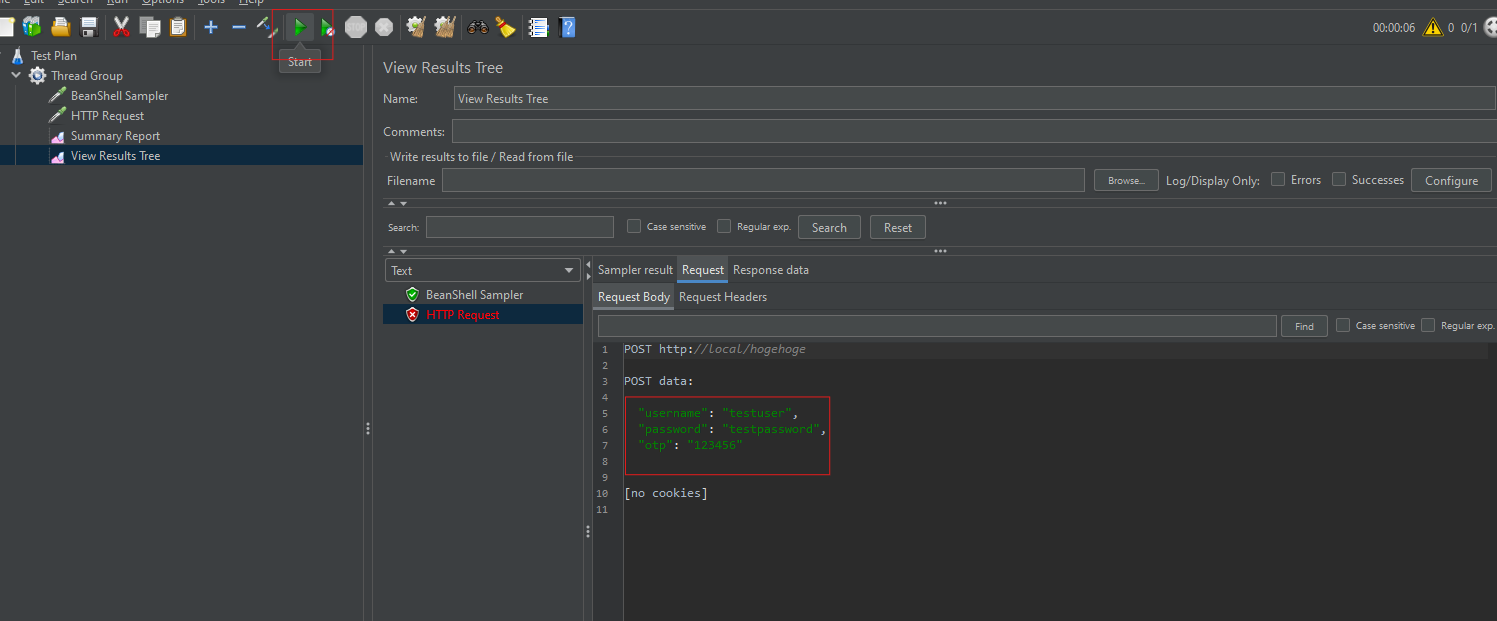Expand all nodes with the blue plus icon
The height and width of the screenshot is (621, 1497).
point(211,27)
